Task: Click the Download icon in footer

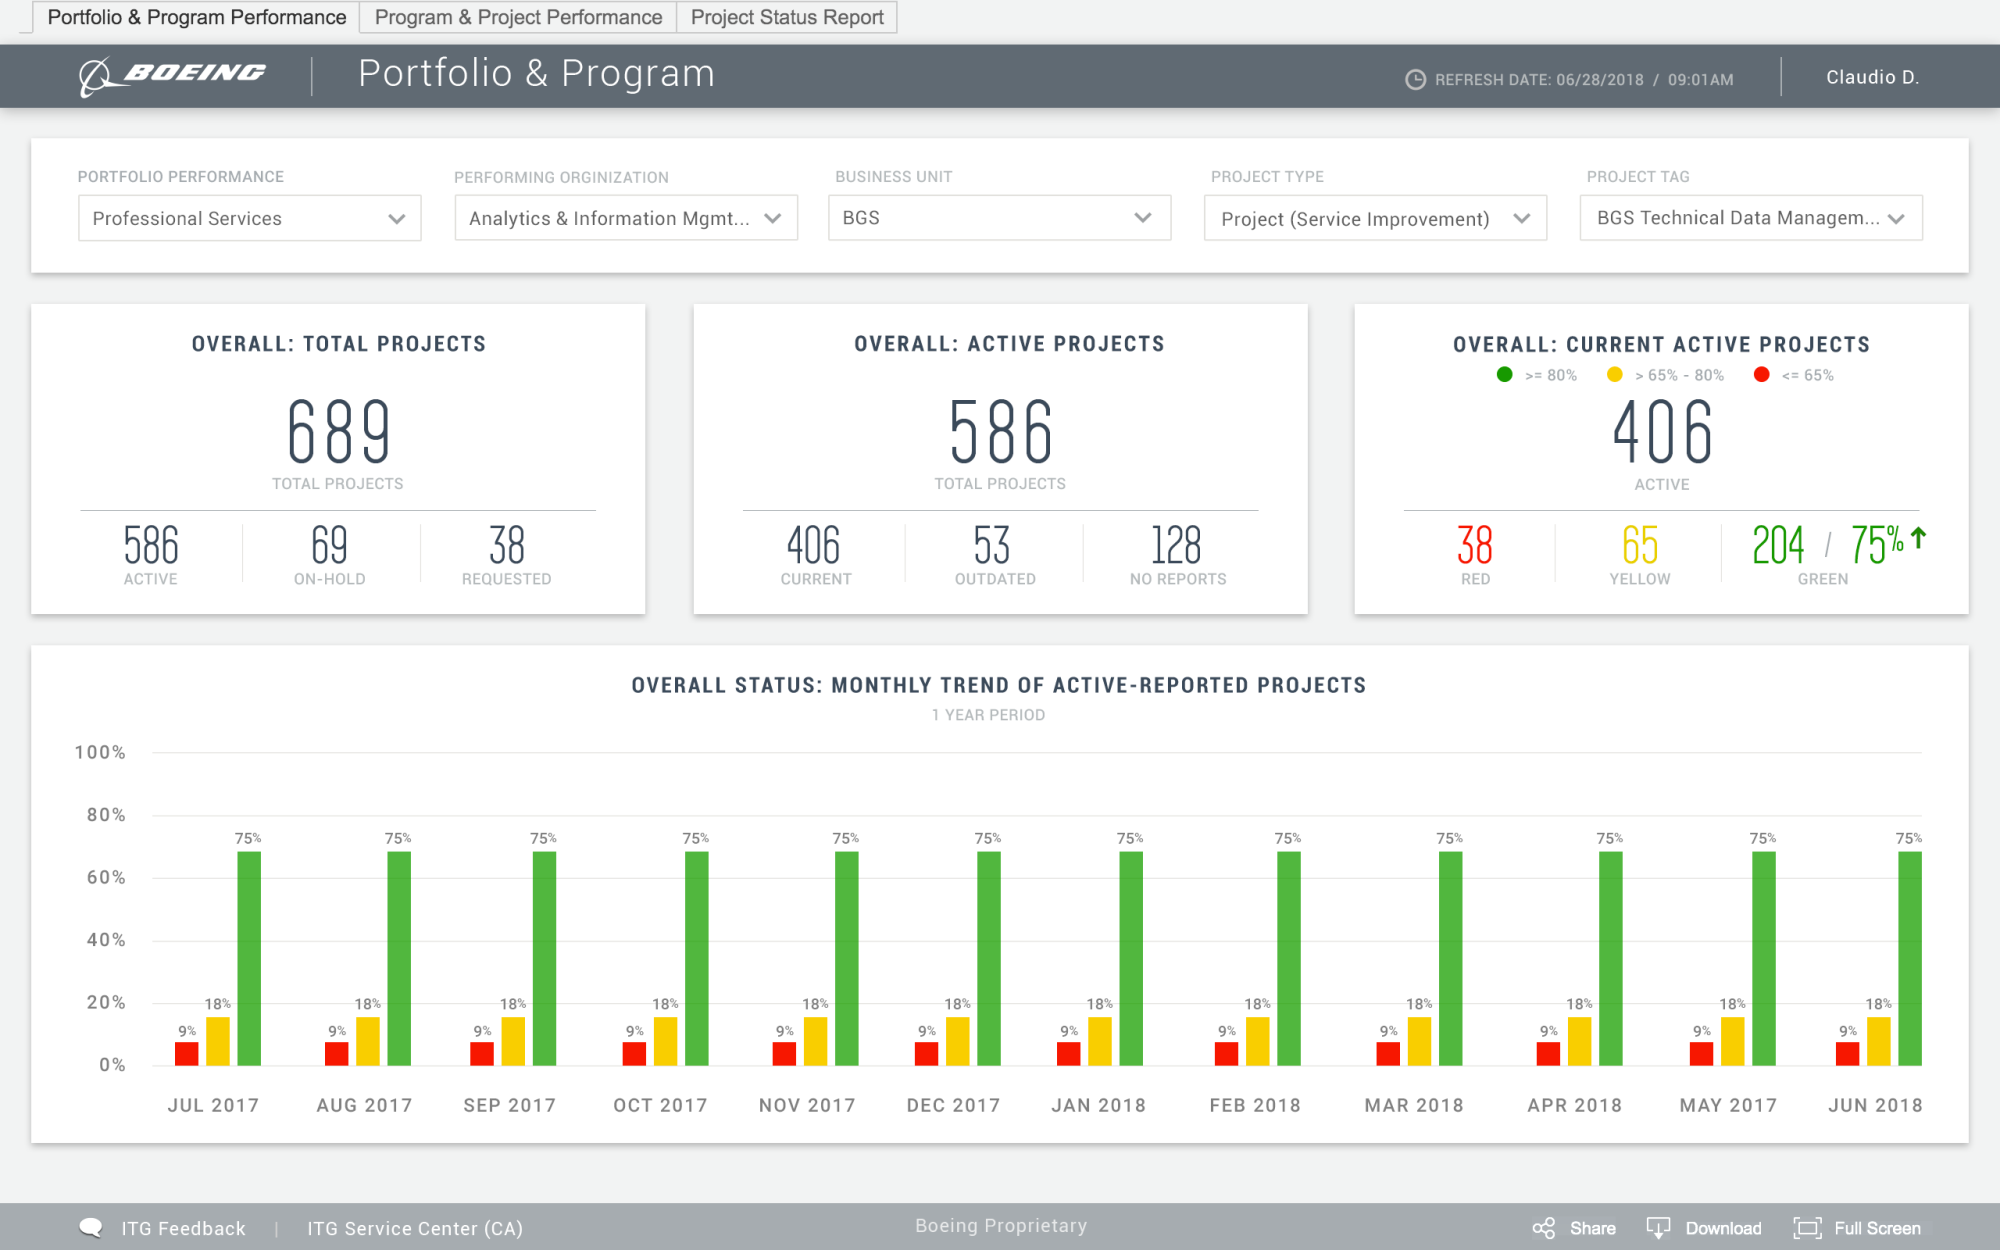Action: pyautogui.click(x=1658, y=1228)
